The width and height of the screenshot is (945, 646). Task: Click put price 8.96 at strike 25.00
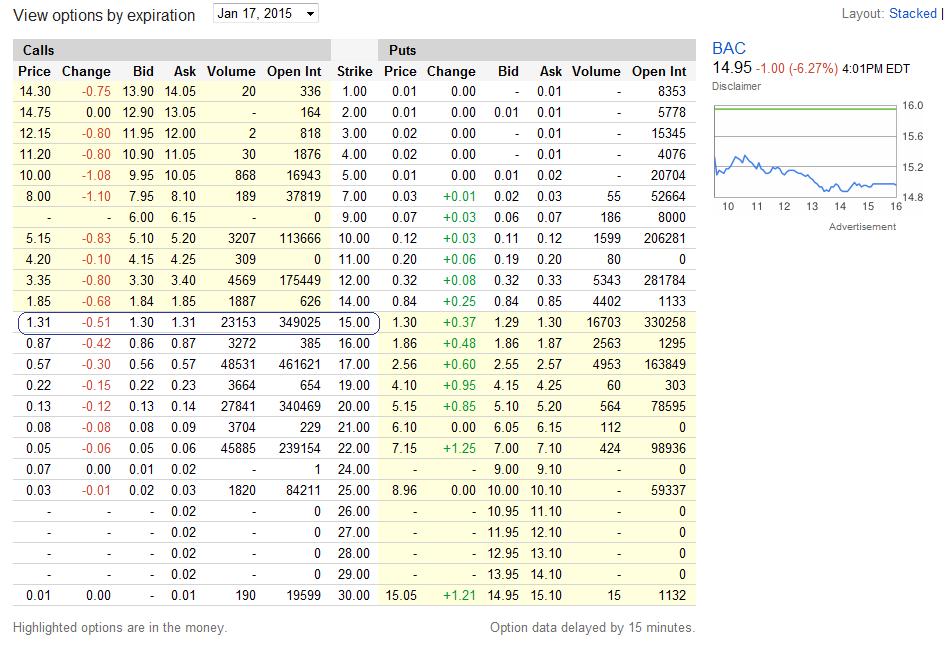pos(404,491)
